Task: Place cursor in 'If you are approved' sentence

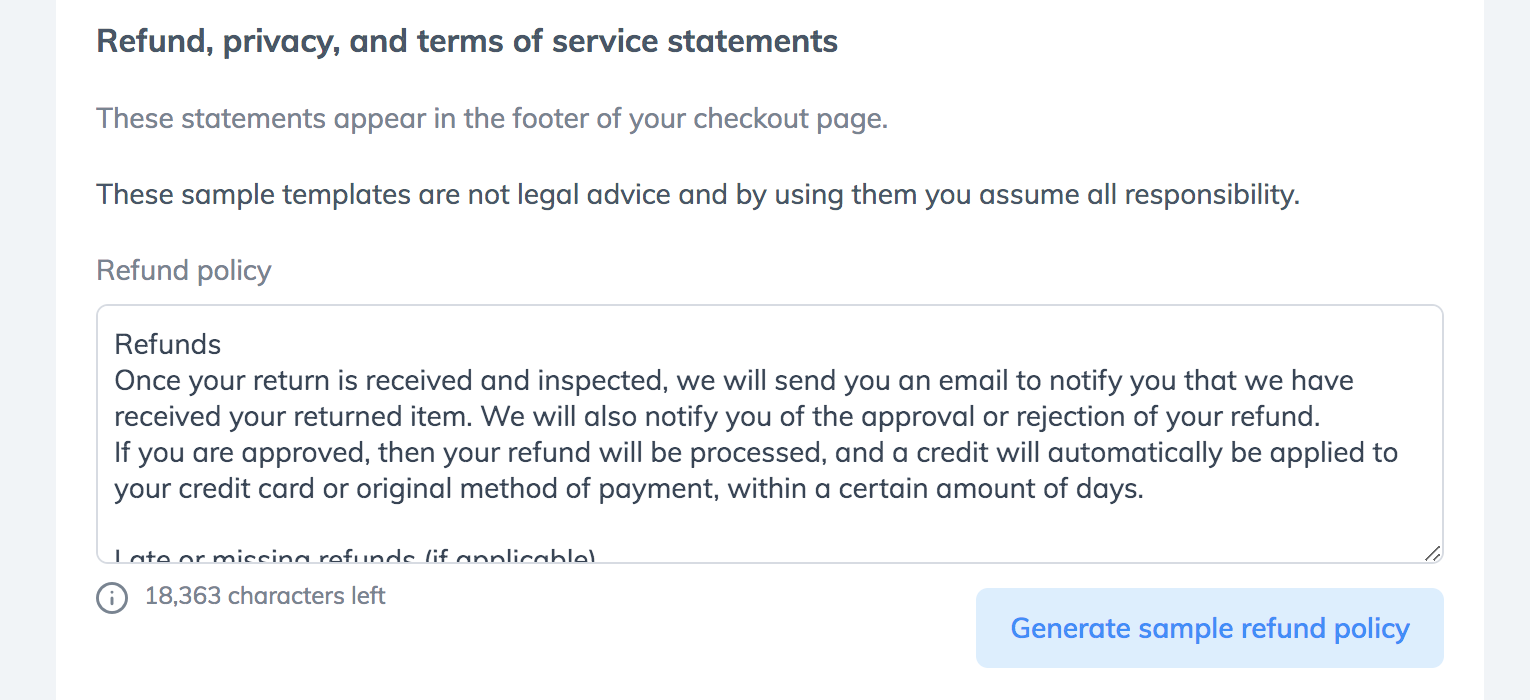Action: 756,453
